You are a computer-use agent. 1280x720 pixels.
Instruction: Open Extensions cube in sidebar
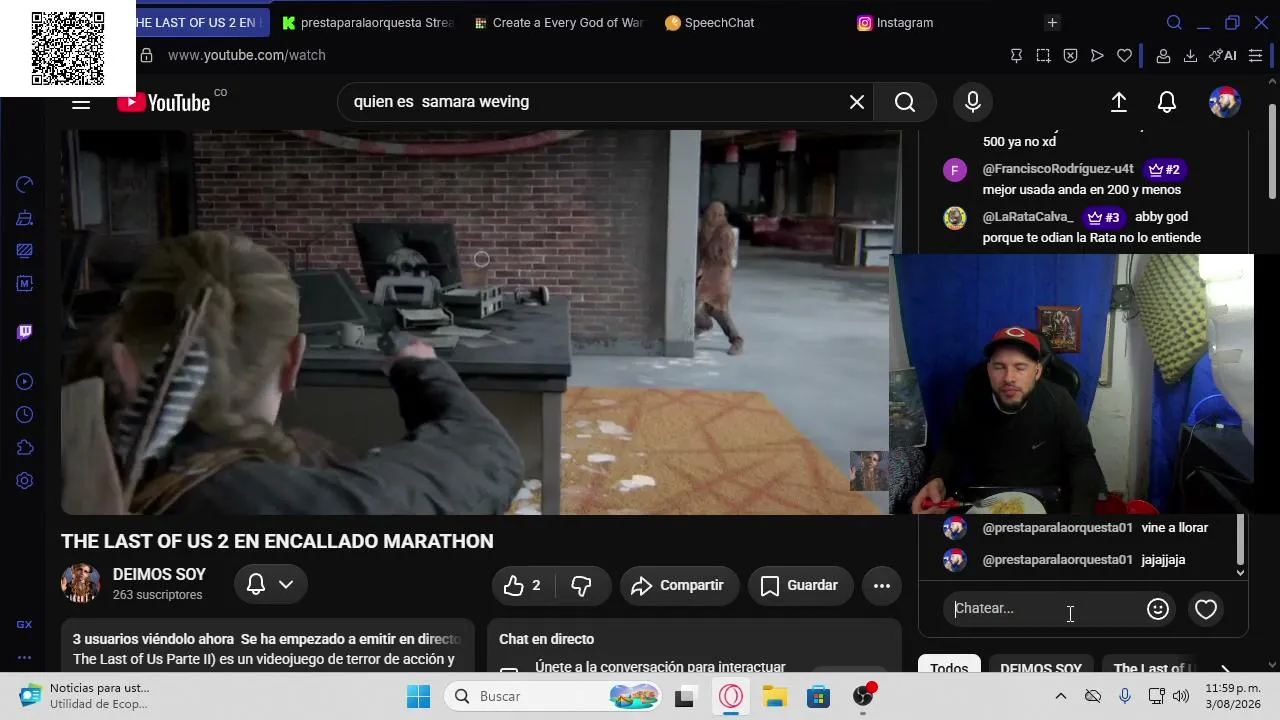(25, 448)
